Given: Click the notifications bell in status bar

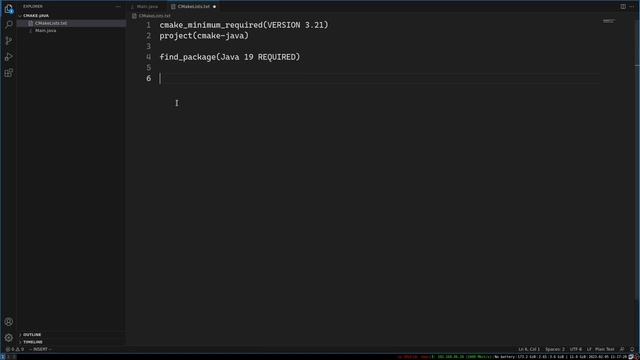Looking at the screenshot, I should (x=632, y=349).
